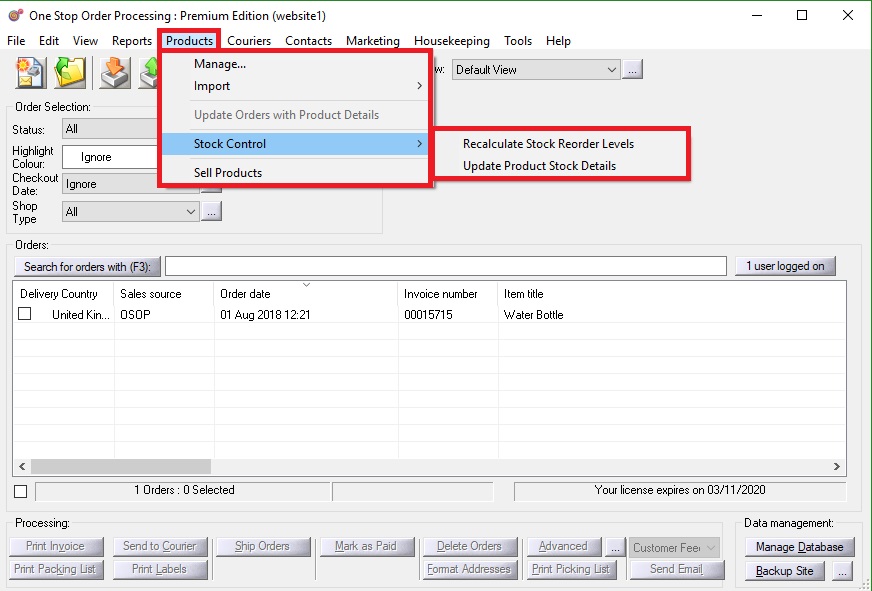Open the Contacts menu
872x591 pixels.
pyautogui.click(x=309, y=41)
